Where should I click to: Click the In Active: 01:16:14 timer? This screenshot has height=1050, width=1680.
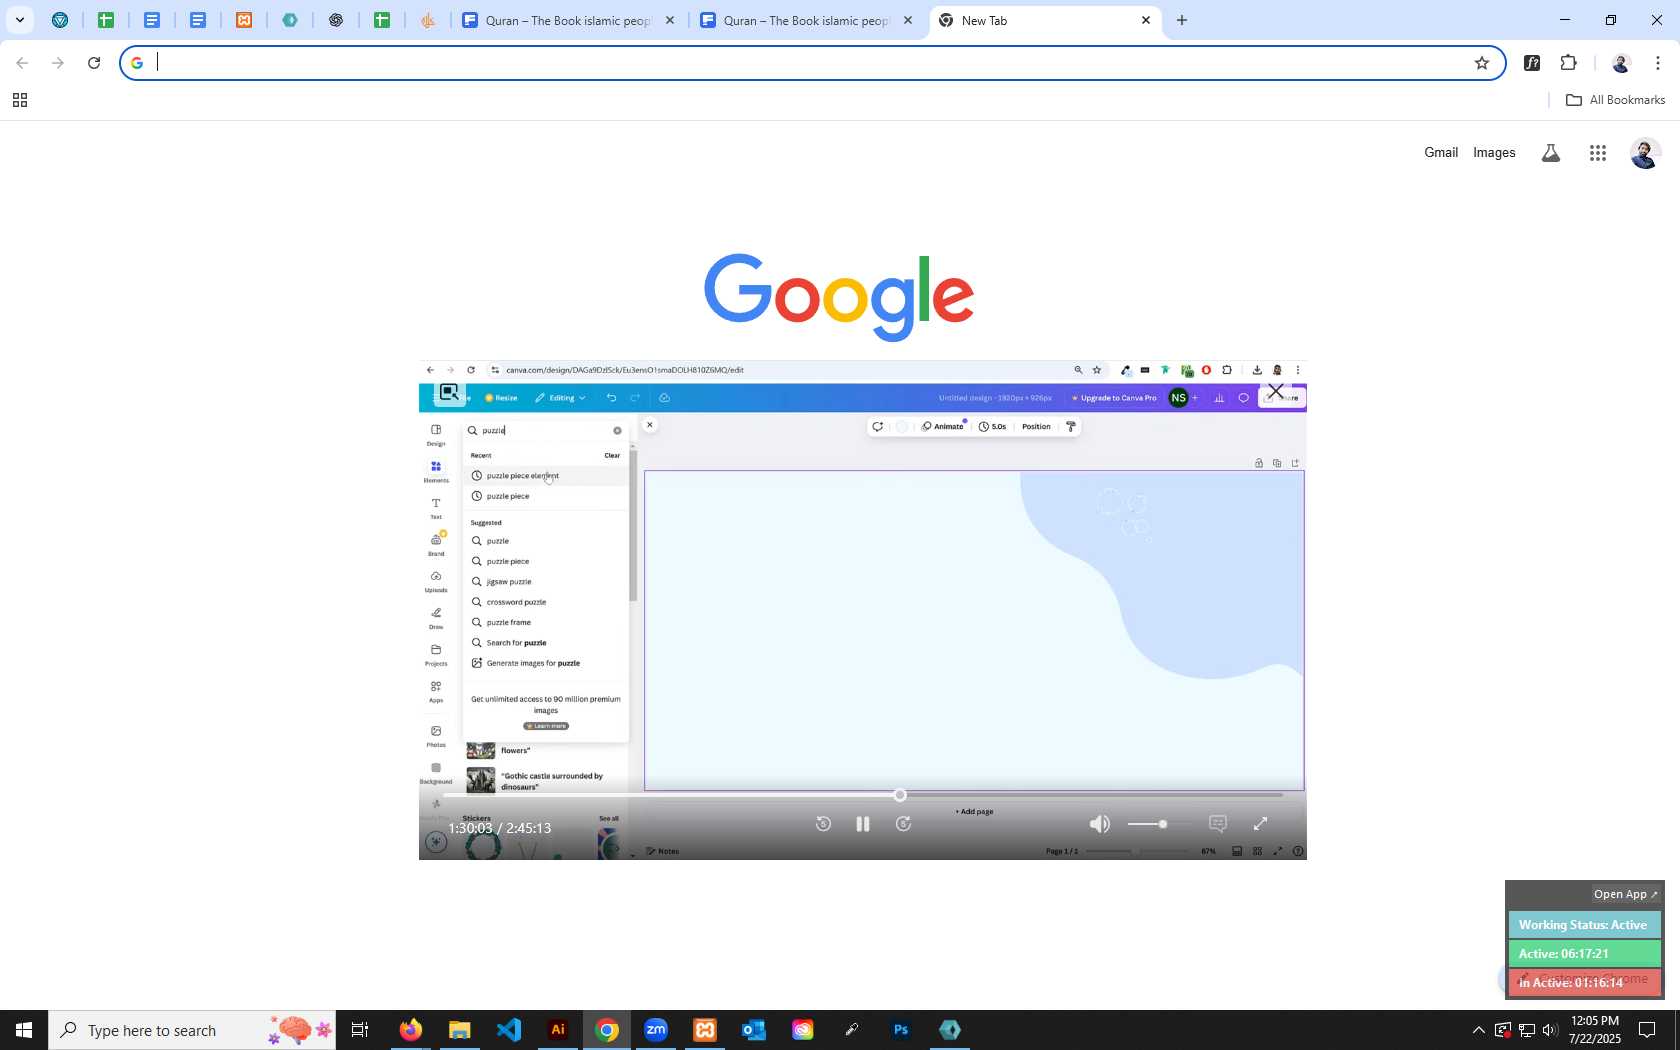[1584, 983]
